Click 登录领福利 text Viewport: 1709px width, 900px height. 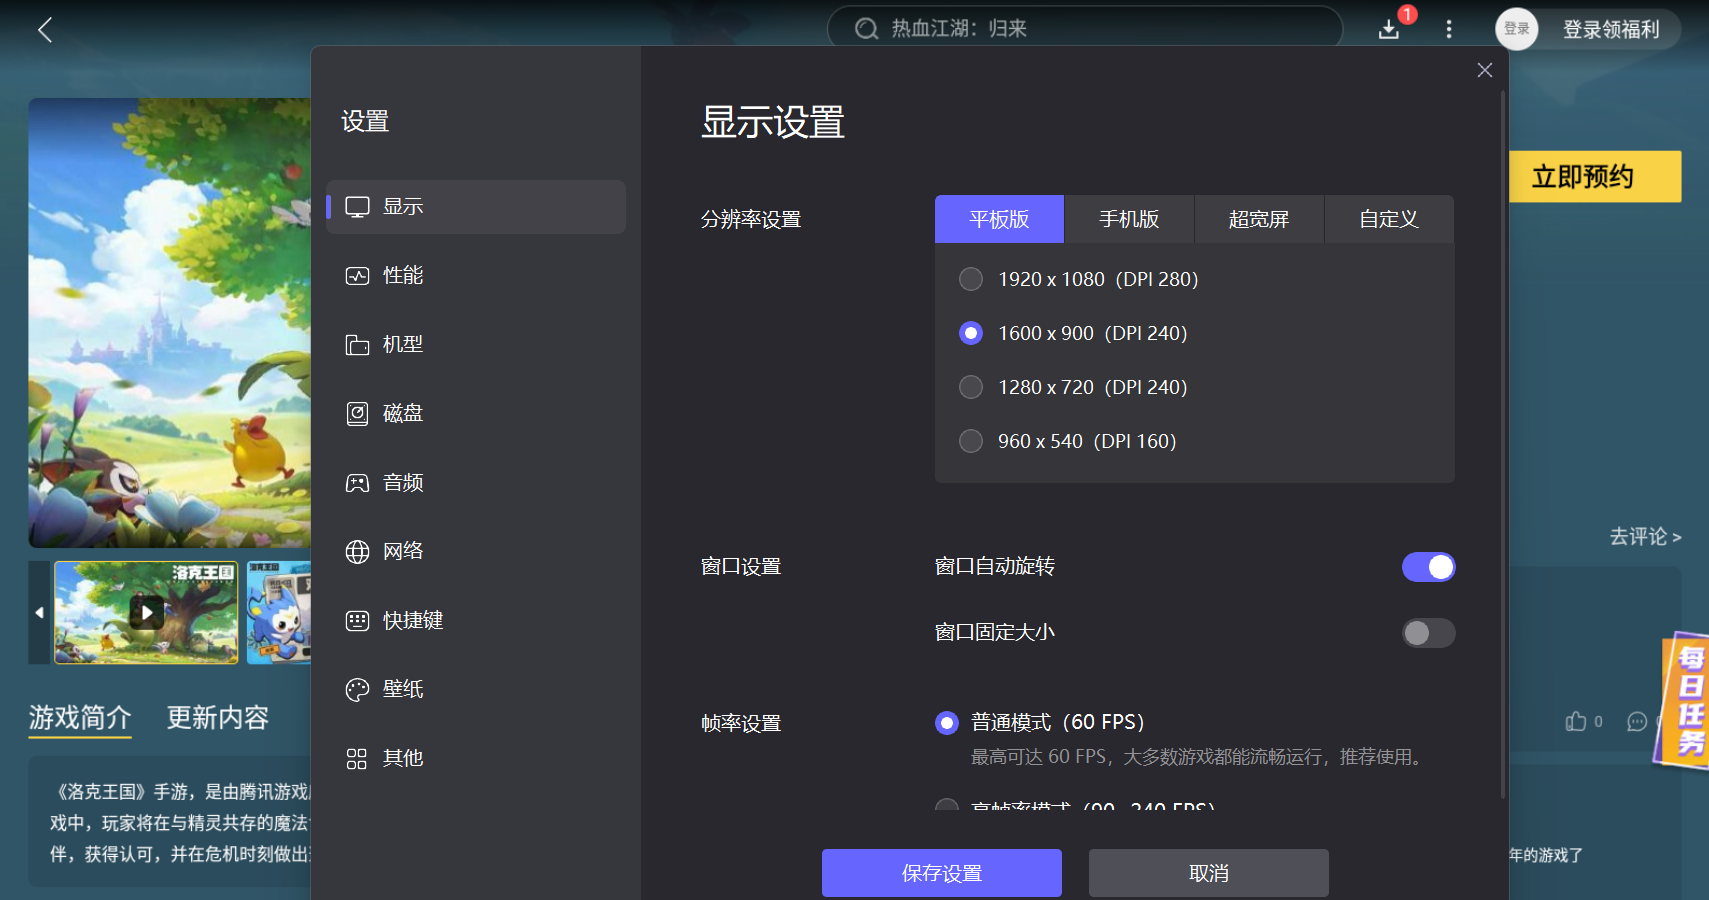pos(1611,30)
